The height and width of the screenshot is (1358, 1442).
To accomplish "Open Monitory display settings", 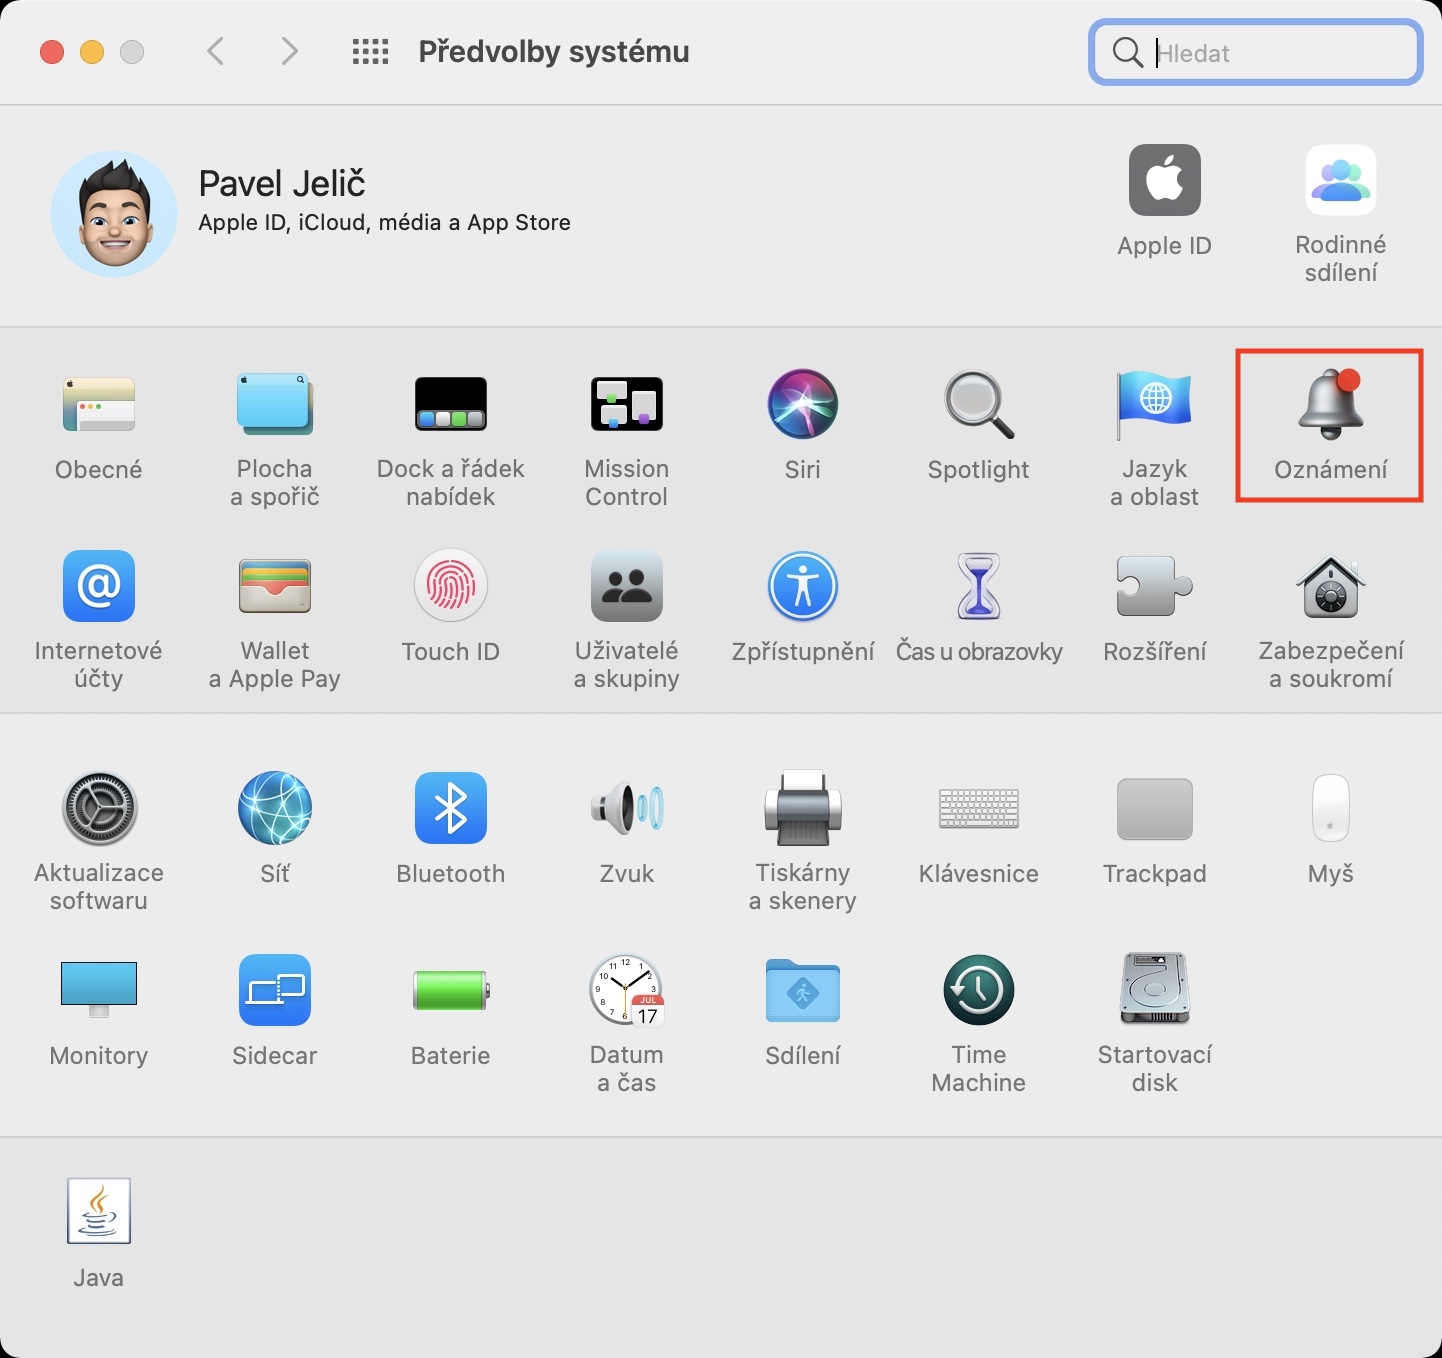I will 99,990.
